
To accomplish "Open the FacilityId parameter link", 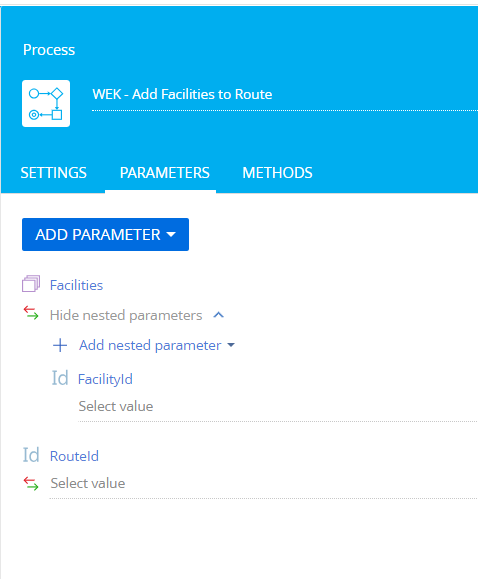I will click(x=105, y=379).
